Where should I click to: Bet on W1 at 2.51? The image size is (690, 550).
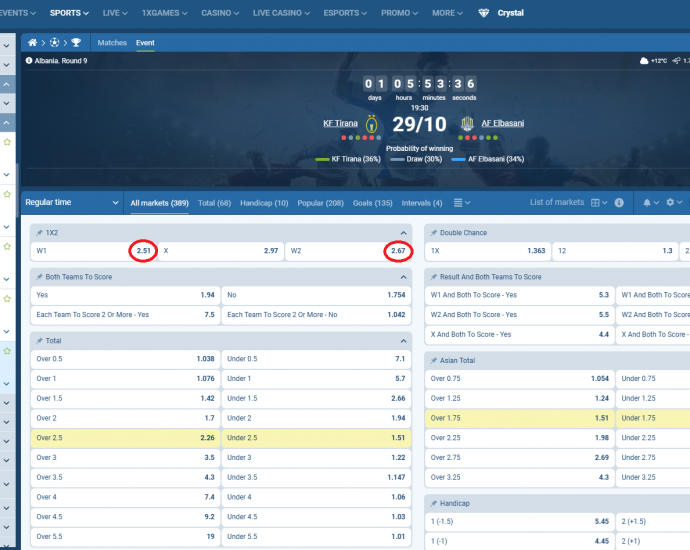coord(94,251)
